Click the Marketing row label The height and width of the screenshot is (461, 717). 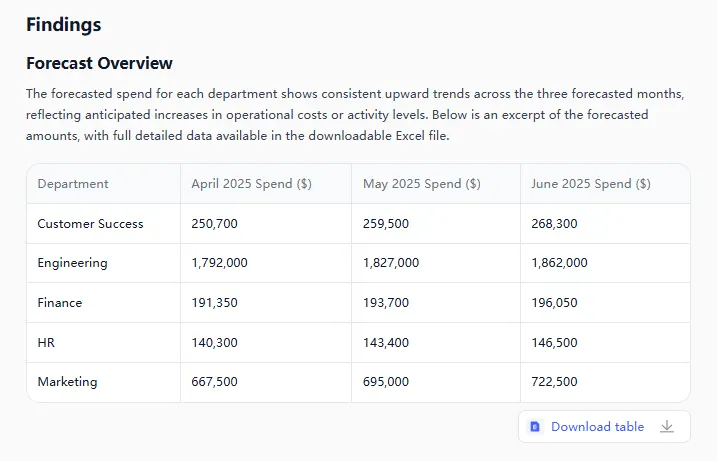[x=67, y=382]
